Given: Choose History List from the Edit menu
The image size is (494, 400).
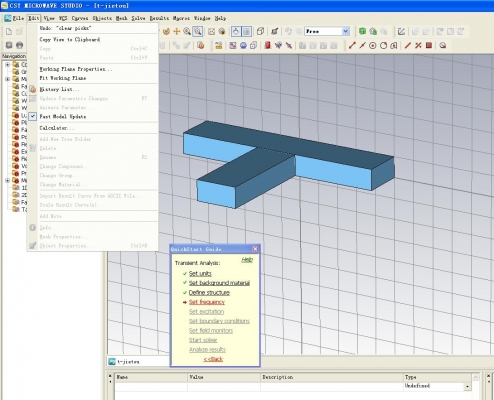Looking at the screenshot, I should click(x=59, y=89).
